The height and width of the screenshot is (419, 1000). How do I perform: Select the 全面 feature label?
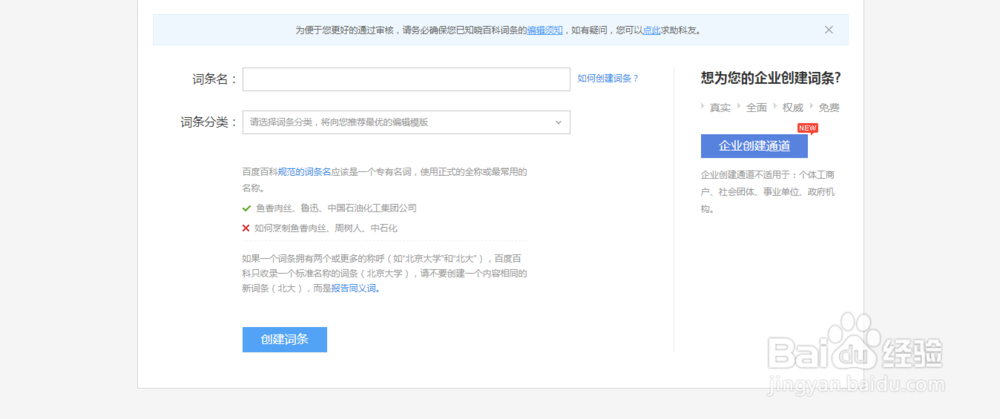[756, 108]
